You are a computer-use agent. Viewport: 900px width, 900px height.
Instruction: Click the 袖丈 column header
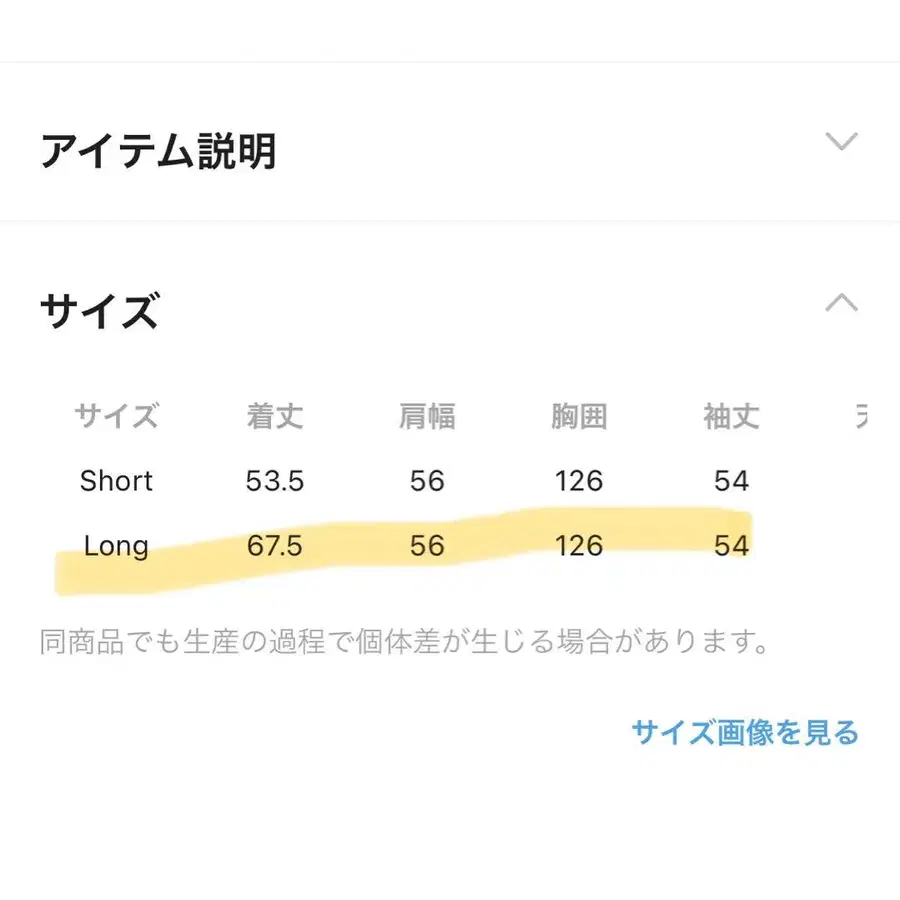pos(730,417)
